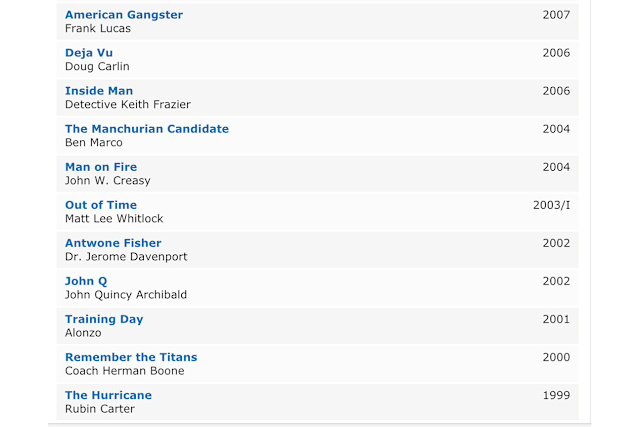Open the Deja Vu movie link

(89, 53)
